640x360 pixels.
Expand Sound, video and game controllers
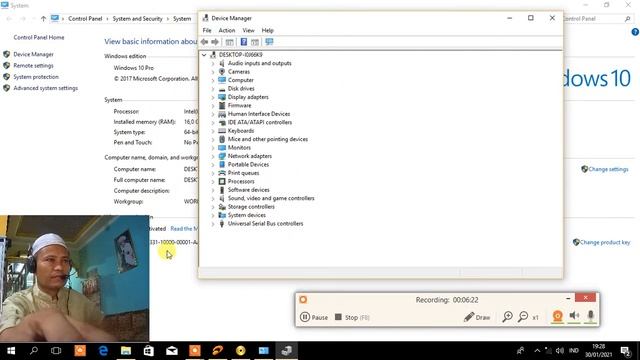[213, 198]
